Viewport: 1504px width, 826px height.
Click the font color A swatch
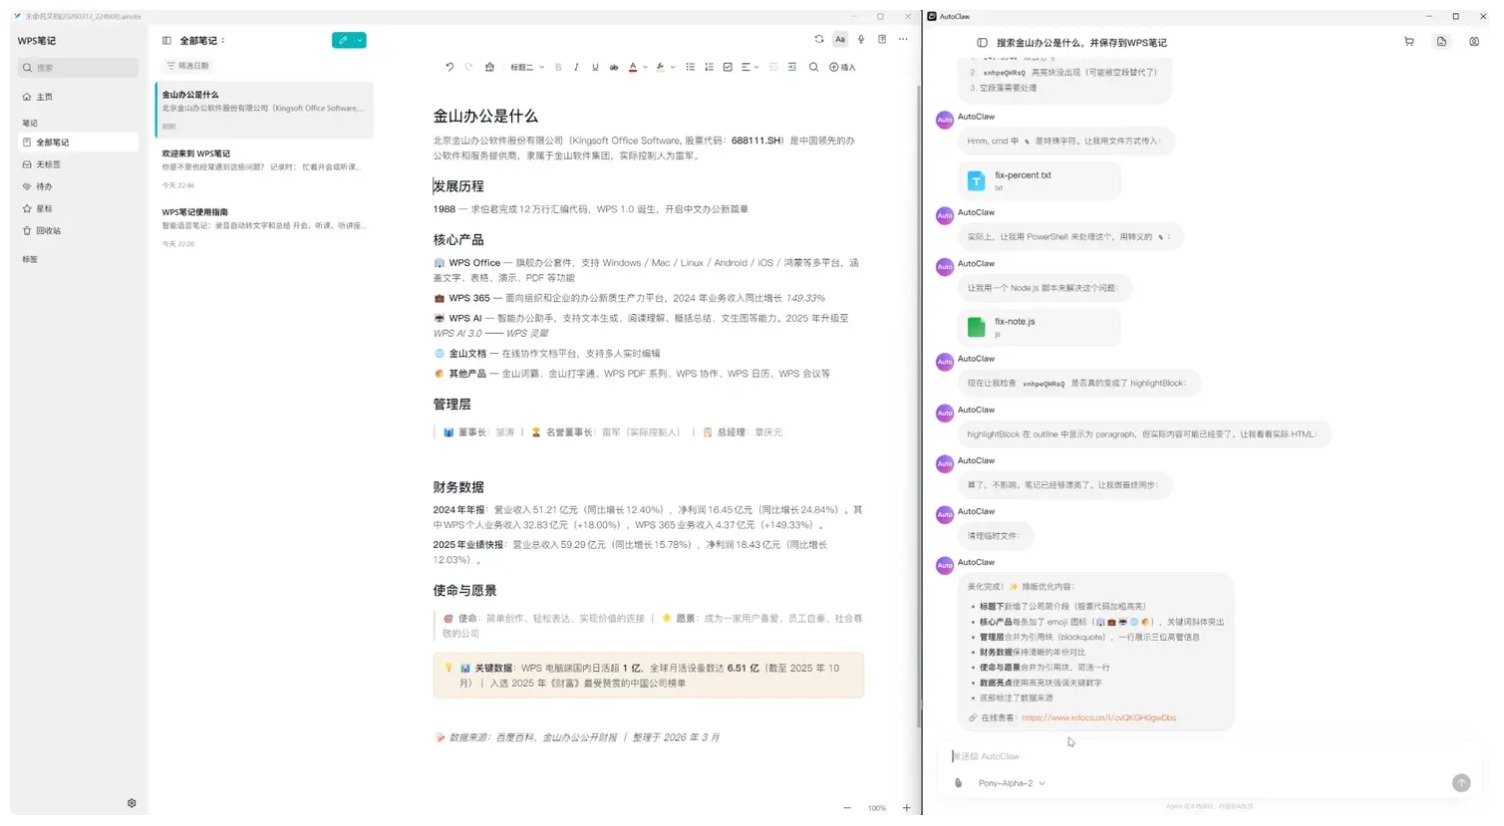coord(633,67)
